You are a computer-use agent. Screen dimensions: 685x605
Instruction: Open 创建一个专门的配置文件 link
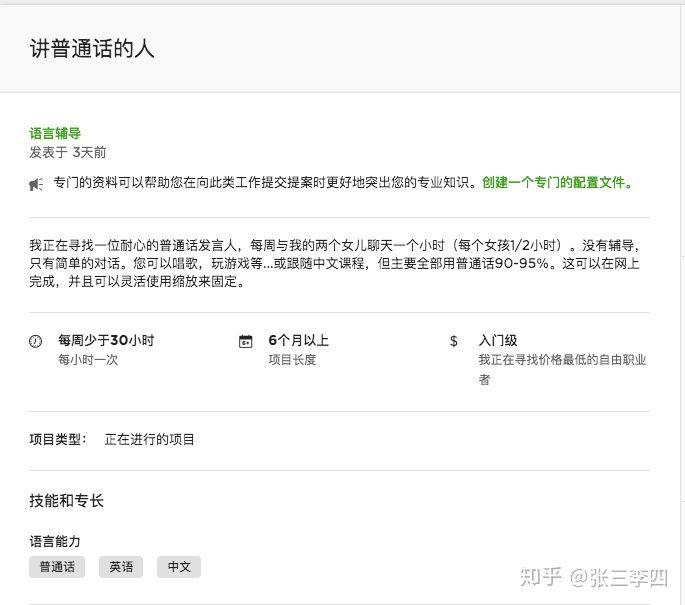pyautogui.click(x=557, y=182)
